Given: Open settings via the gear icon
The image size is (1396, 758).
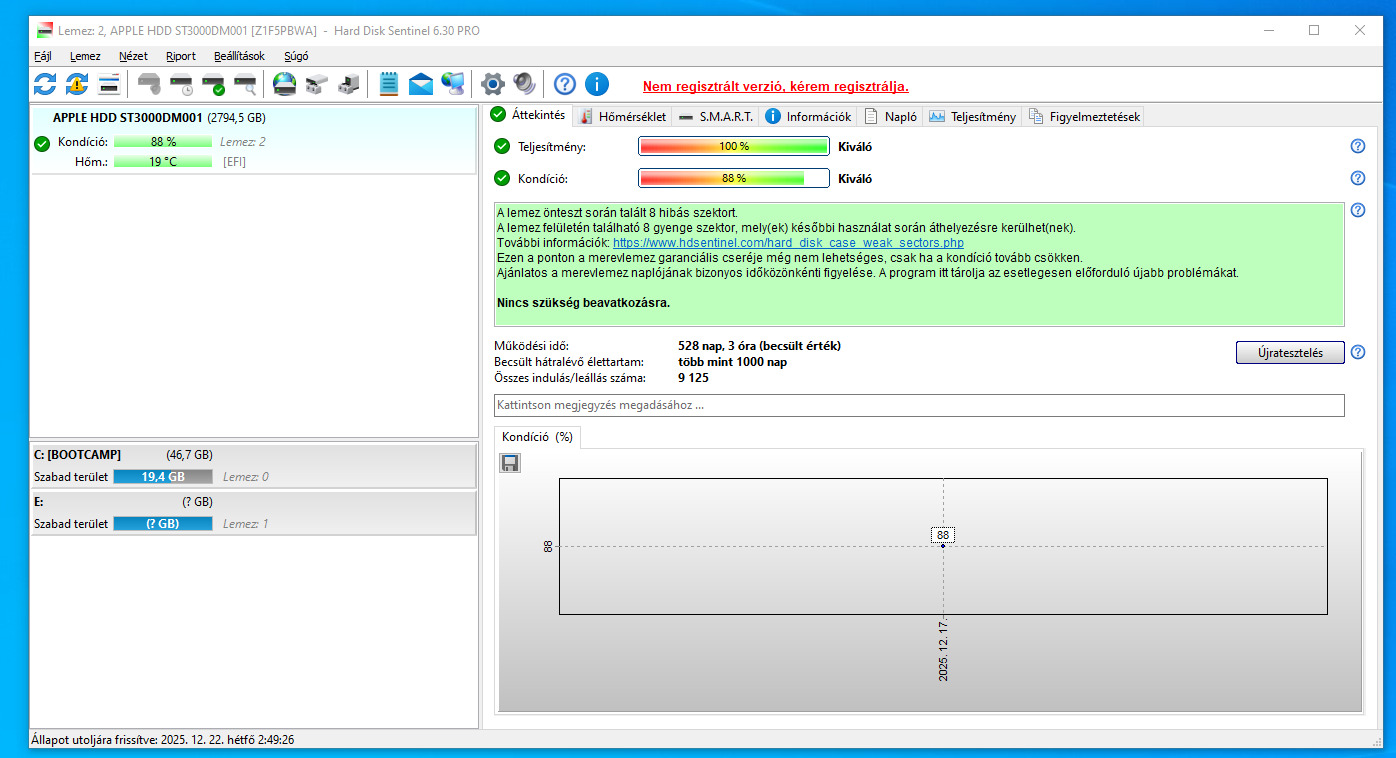Looking at the screenshot, I should tap(492, 84).
